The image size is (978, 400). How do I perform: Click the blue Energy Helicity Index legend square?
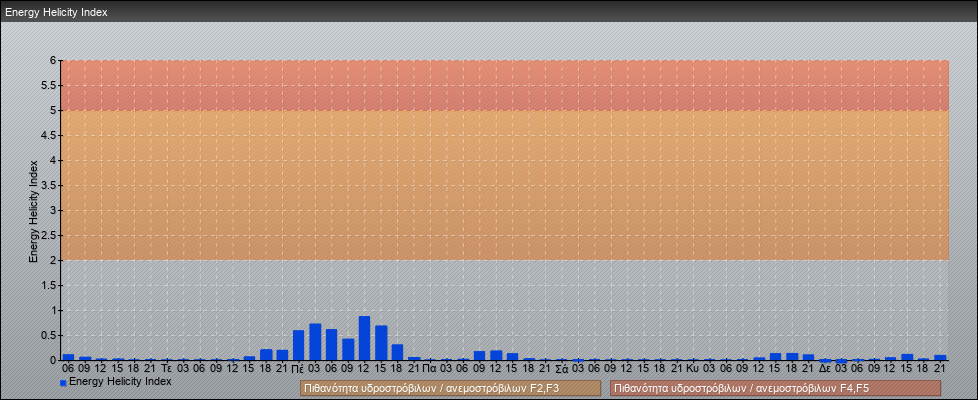(x=63, y=383)
